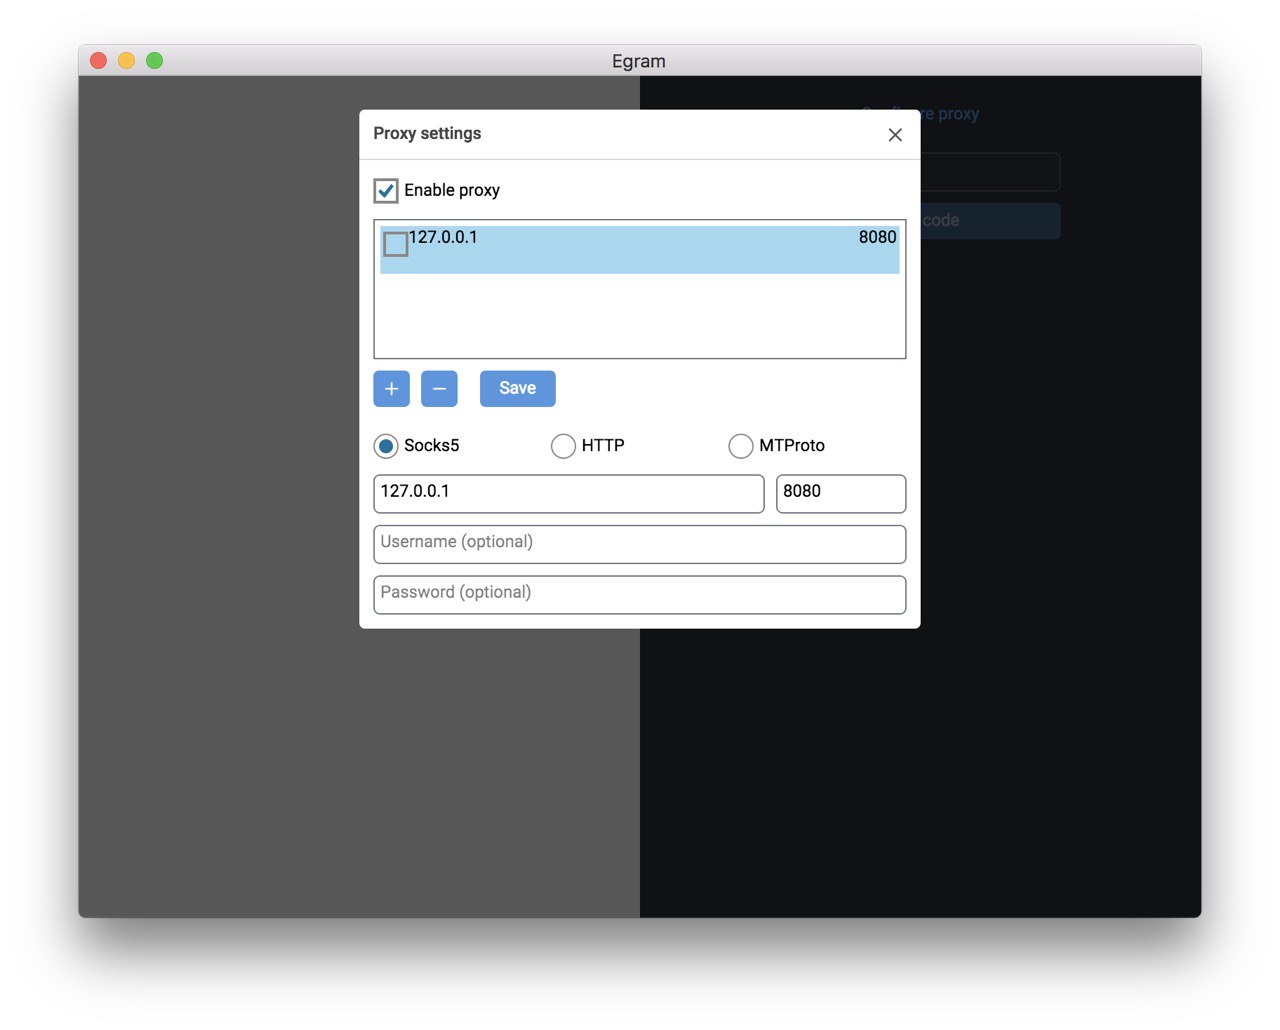Select the MTProto proxy type

click(741, 446)
